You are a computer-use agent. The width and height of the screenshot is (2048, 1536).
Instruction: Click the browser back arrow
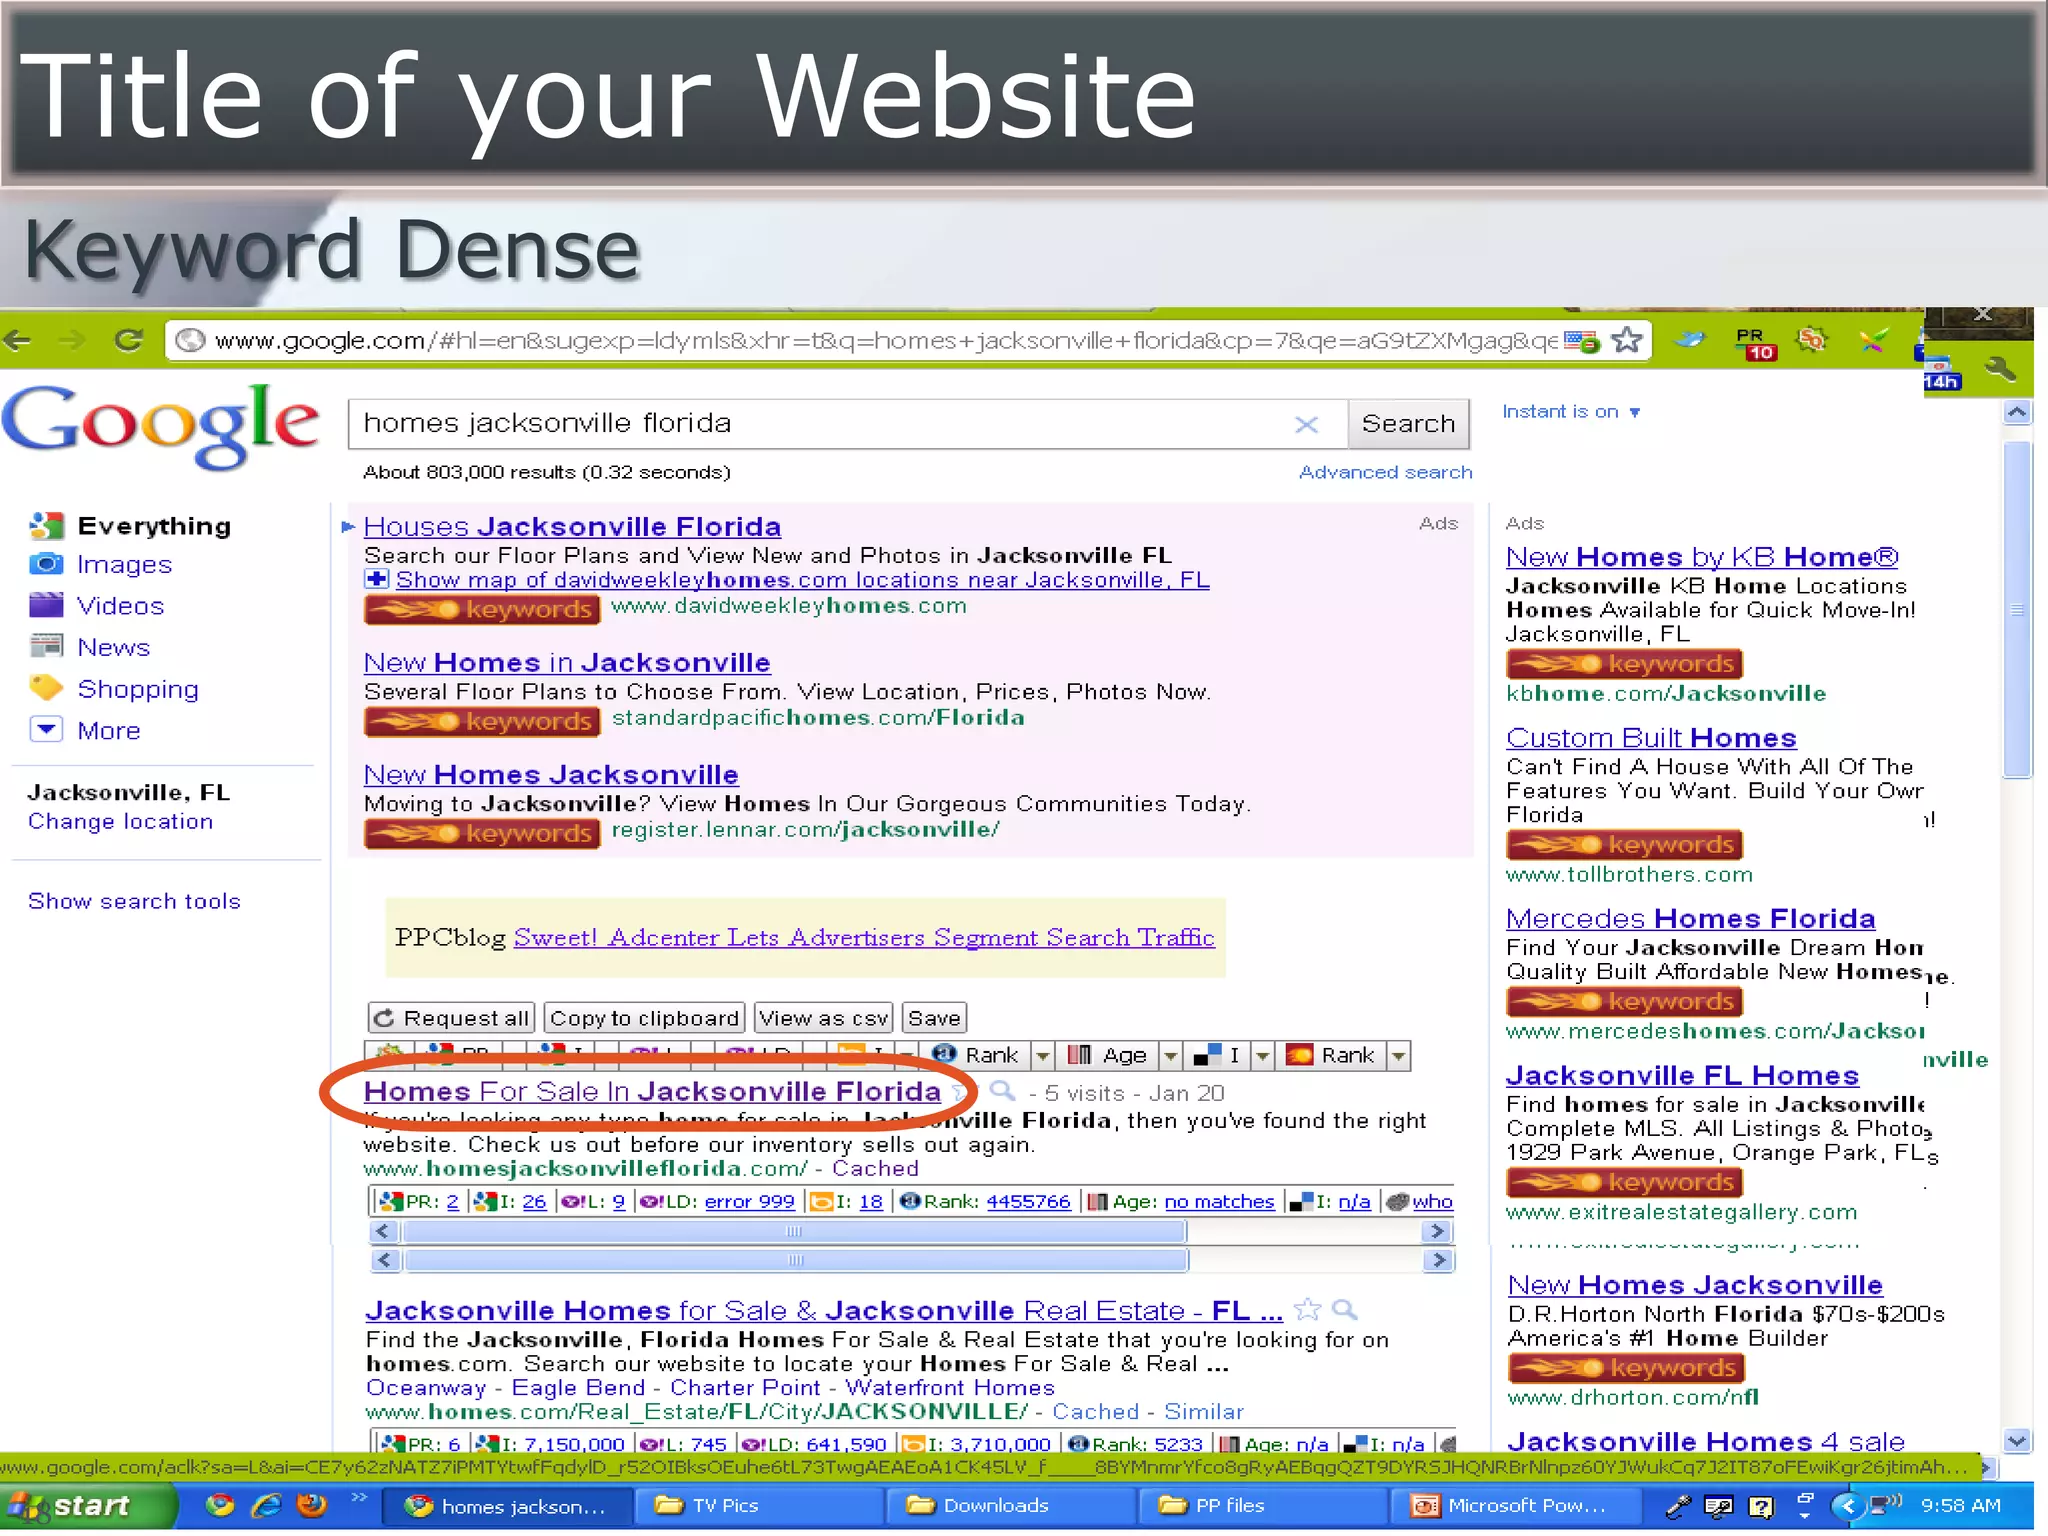click(17, 340)
